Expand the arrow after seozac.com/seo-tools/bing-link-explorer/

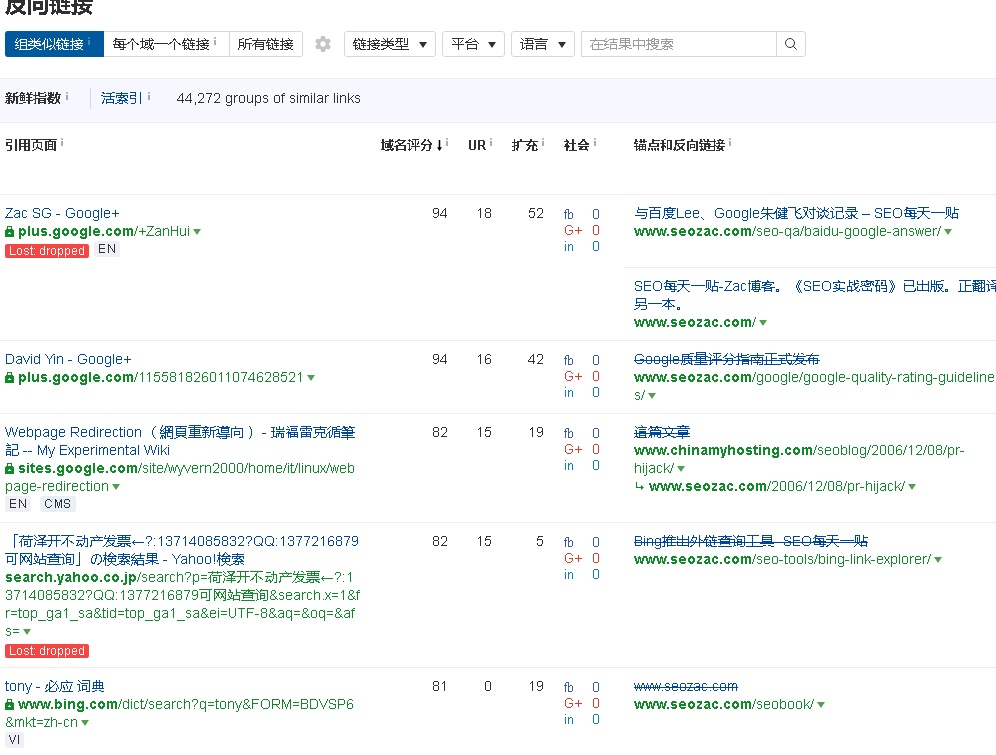(x=938, y=560)
